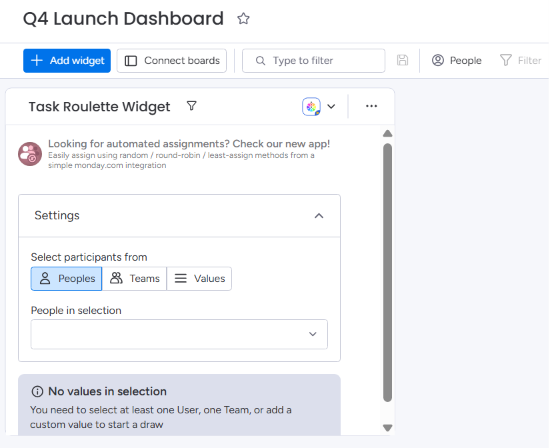This screenshot has width=549, height=448.
Task: Select Peoples as participant source
Action: [x=67, y=279]
